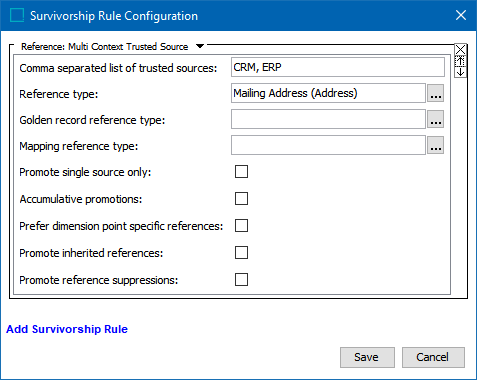Image resolution: width=477 pixels, height=380 pixels.
Task: Save the survivorship rule configuration
Action: (x=367, y=357)
